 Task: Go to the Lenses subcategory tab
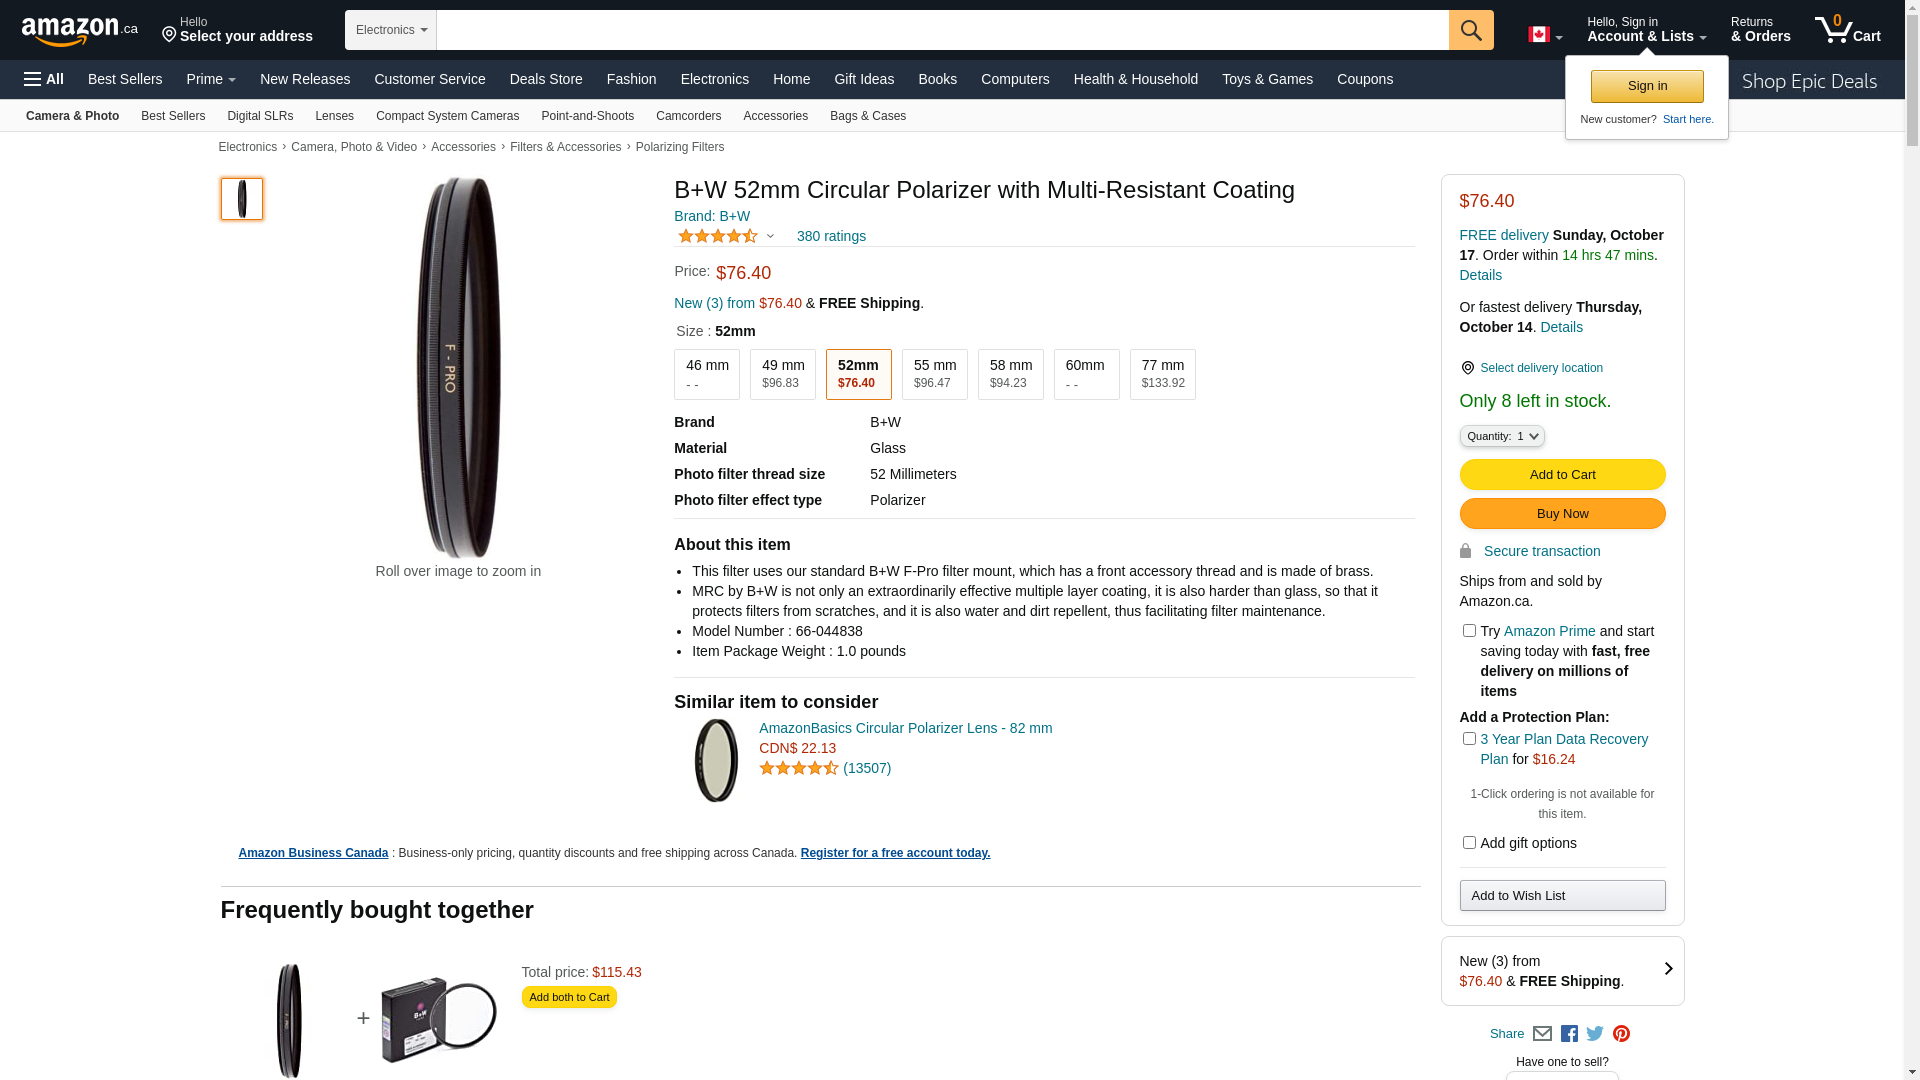(334, 116)
